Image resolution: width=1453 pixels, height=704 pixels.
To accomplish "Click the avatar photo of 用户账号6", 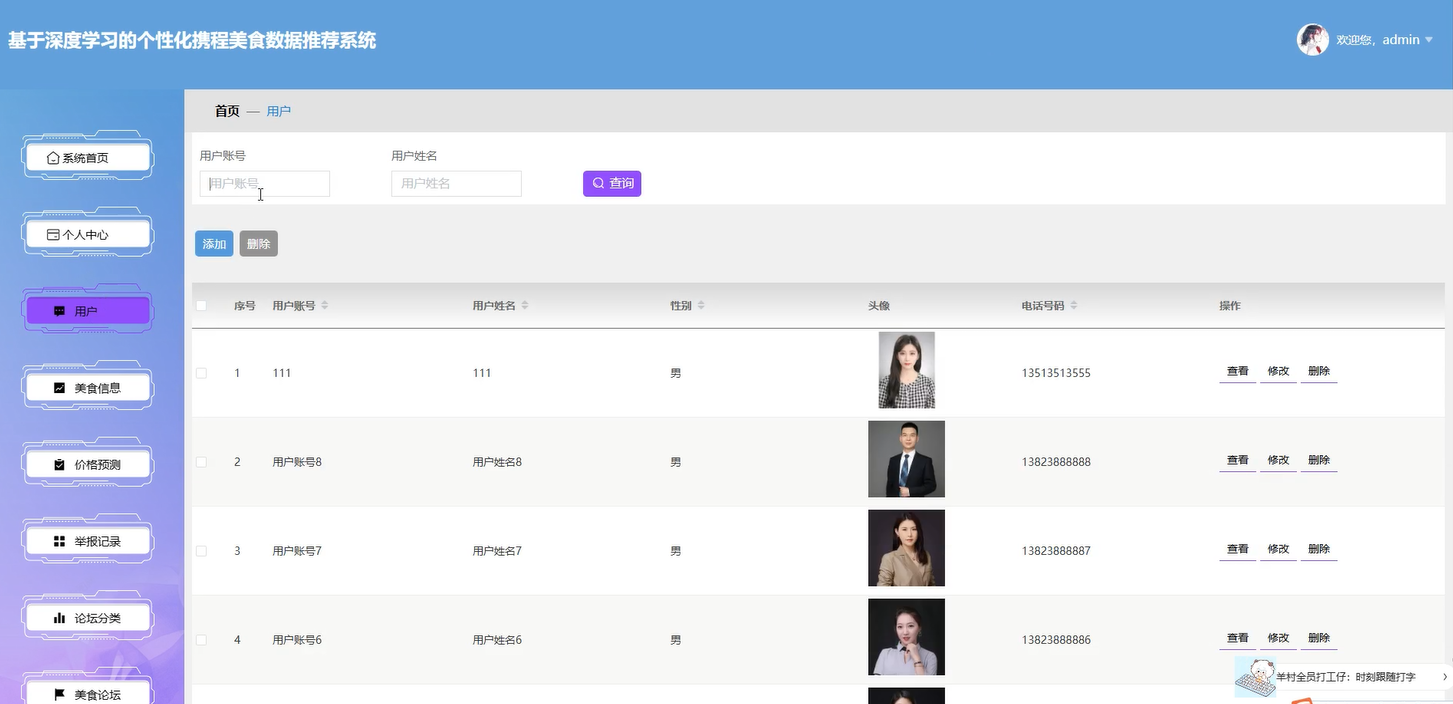I will 906,637.
